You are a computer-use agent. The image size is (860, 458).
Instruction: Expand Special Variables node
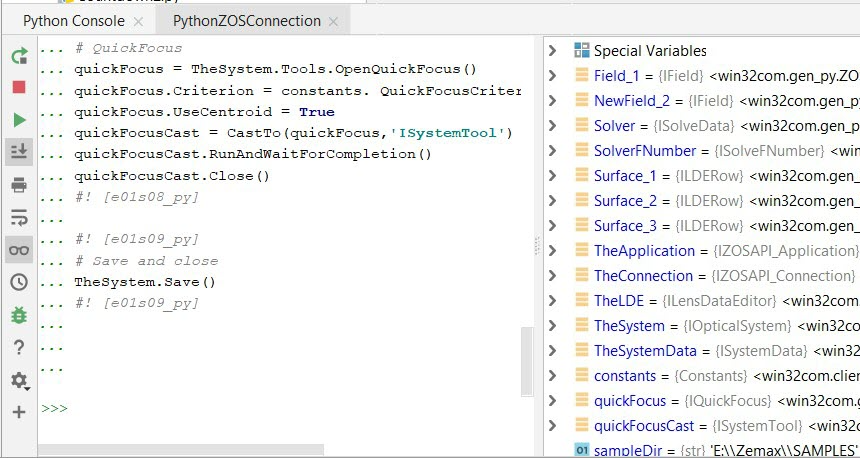tap(552, 50)
